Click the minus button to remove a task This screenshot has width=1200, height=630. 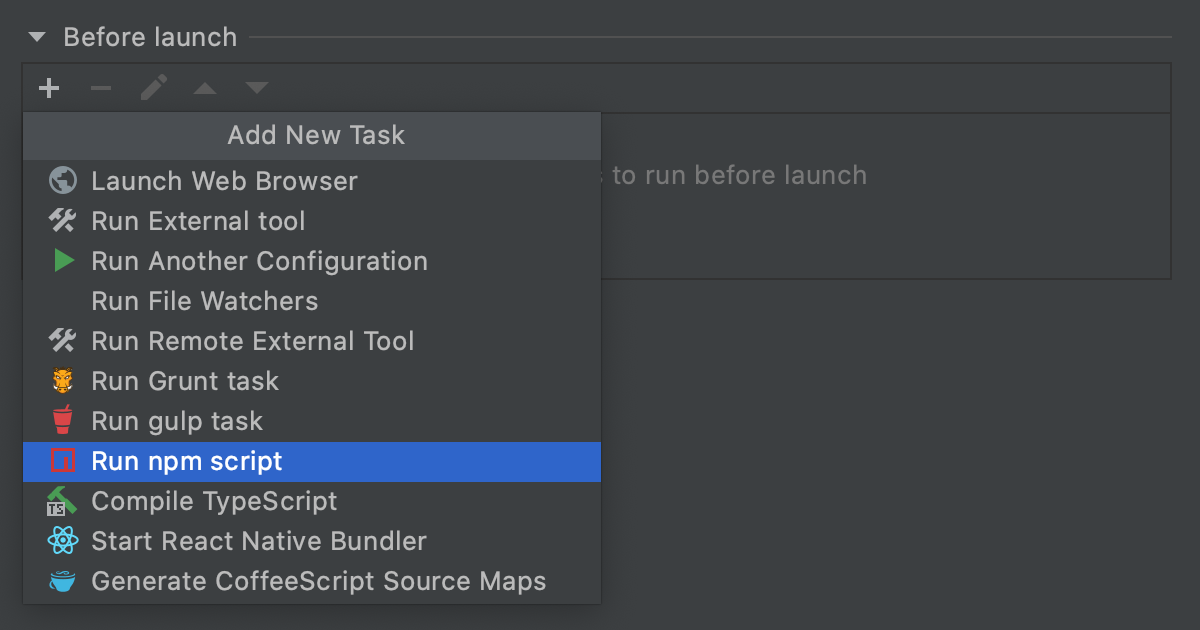point(100,88)
